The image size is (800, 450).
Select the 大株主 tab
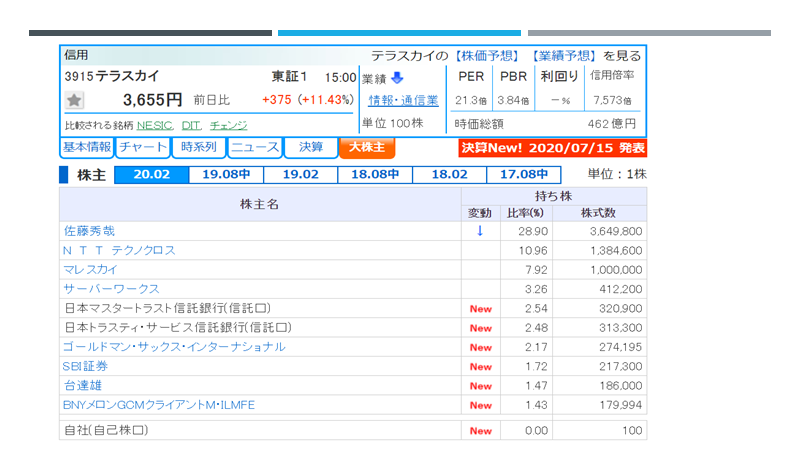(367, 147)
